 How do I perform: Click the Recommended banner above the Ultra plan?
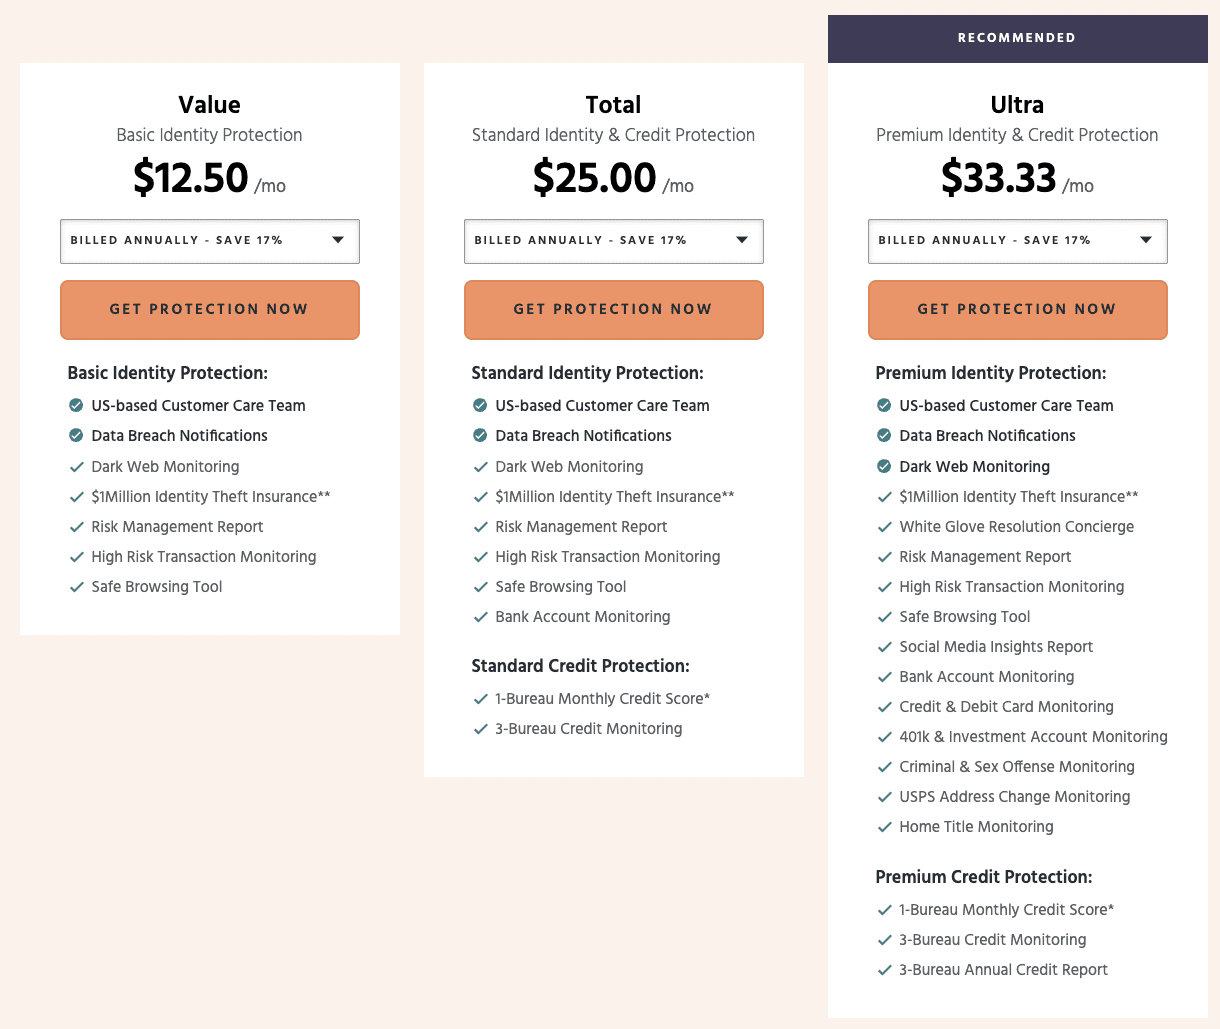tap(1018, 38)
